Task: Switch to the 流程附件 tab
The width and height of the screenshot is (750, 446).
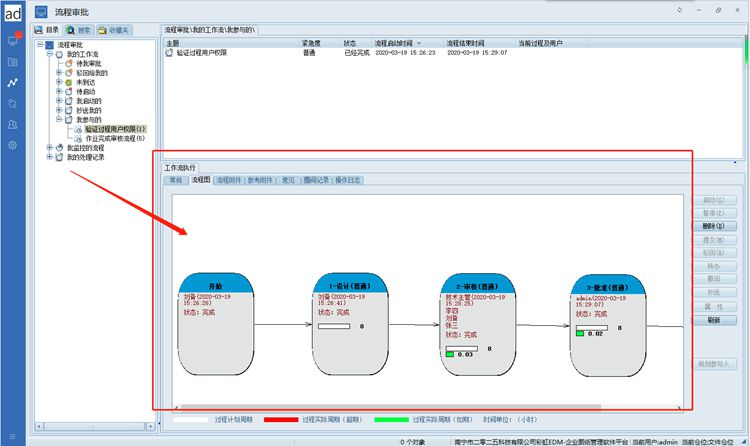Action: (229, 179)
